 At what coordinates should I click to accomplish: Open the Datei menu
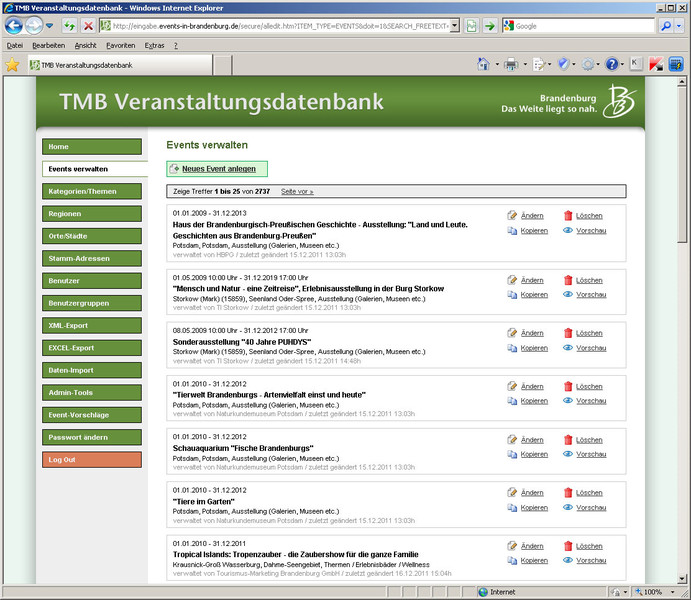(15, 45)
